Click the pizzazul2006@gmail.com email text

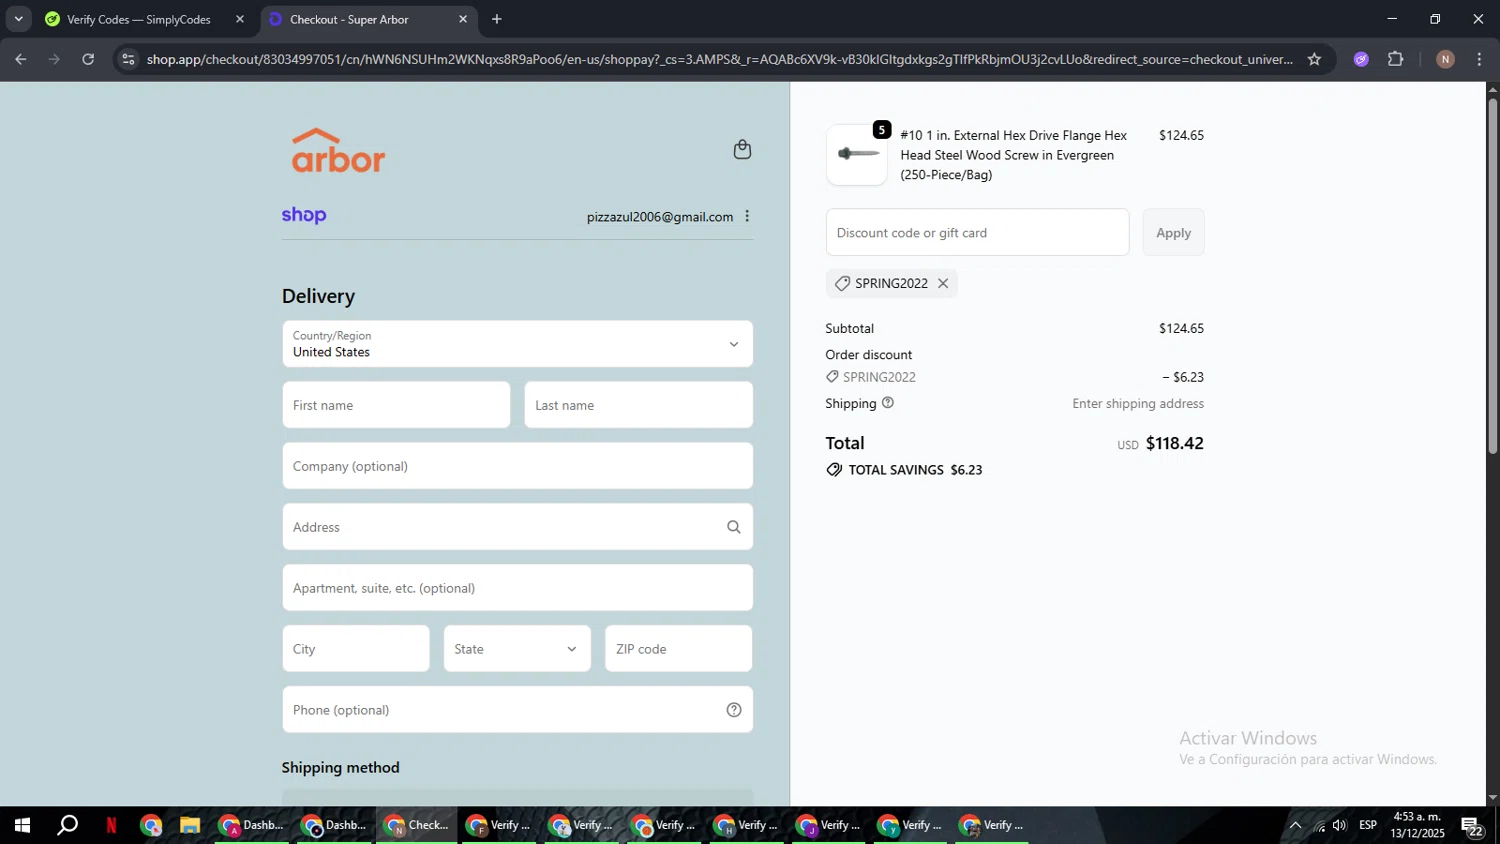tap(660, 217)
